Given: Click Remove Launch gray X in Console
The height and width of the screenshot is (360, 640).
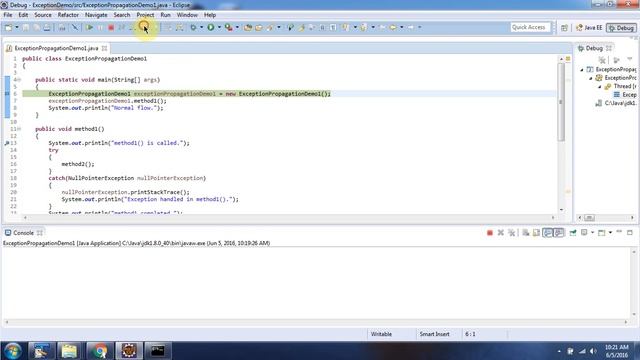Looking at the screenshot, I should click(500, 233).
